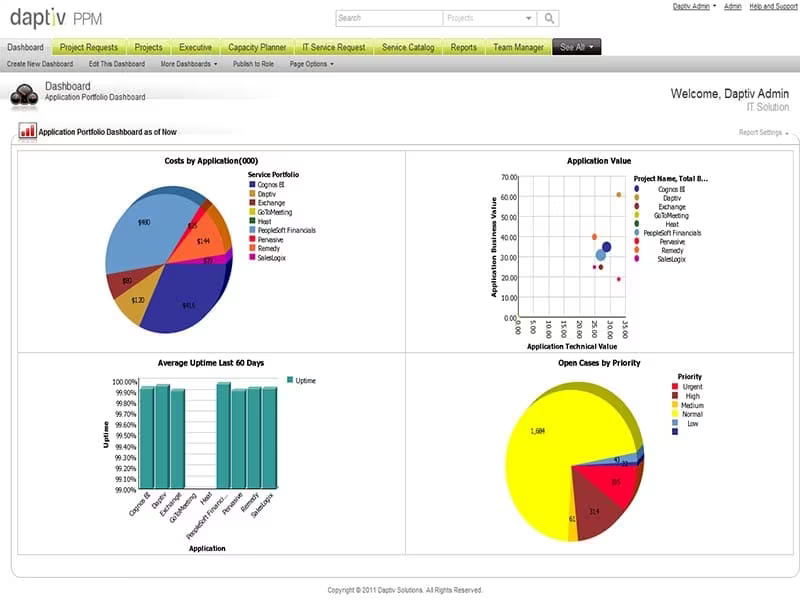Image resolution: width=800 pixels, height=600 pixels.
Task: Click the three-spheres Dashboard logo icon
Action: (24, 95)
